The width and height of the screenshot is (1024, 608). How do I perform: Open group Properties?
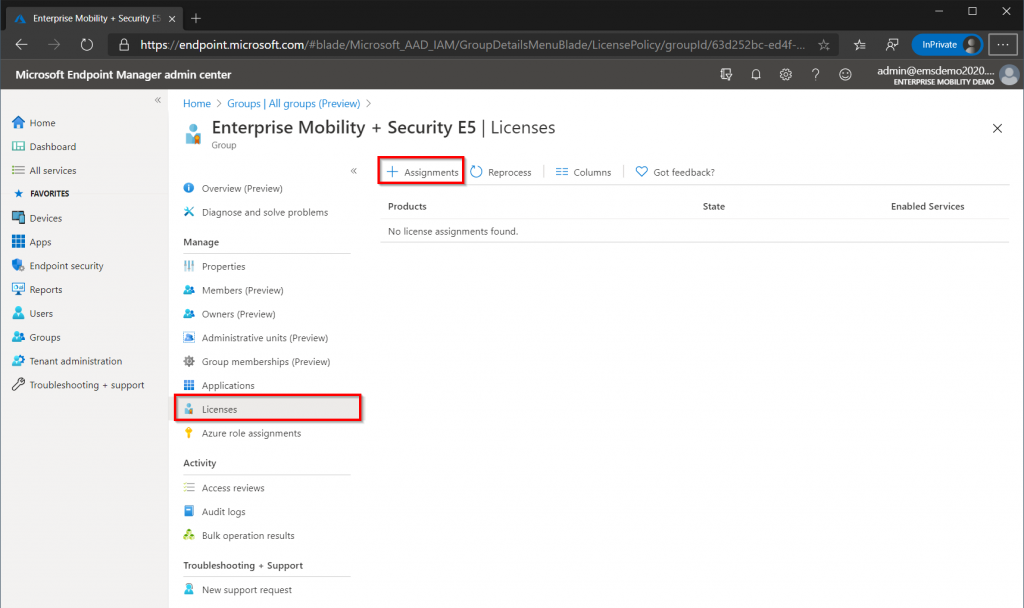[214, 266]
